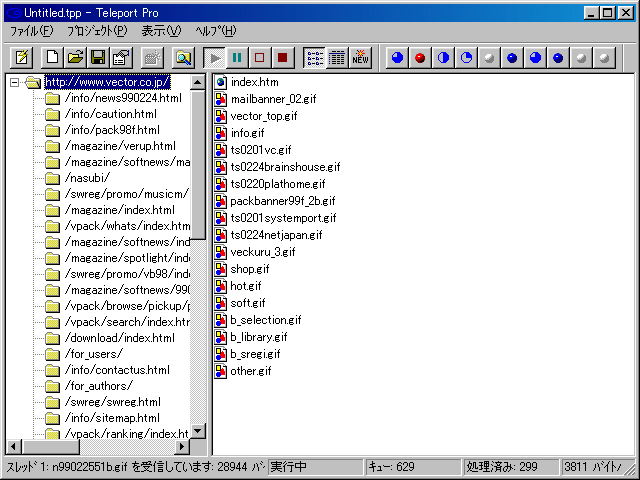
Task: Click image icon beside shop.gif
Action: pyautogui.click(x=221, y=269)
